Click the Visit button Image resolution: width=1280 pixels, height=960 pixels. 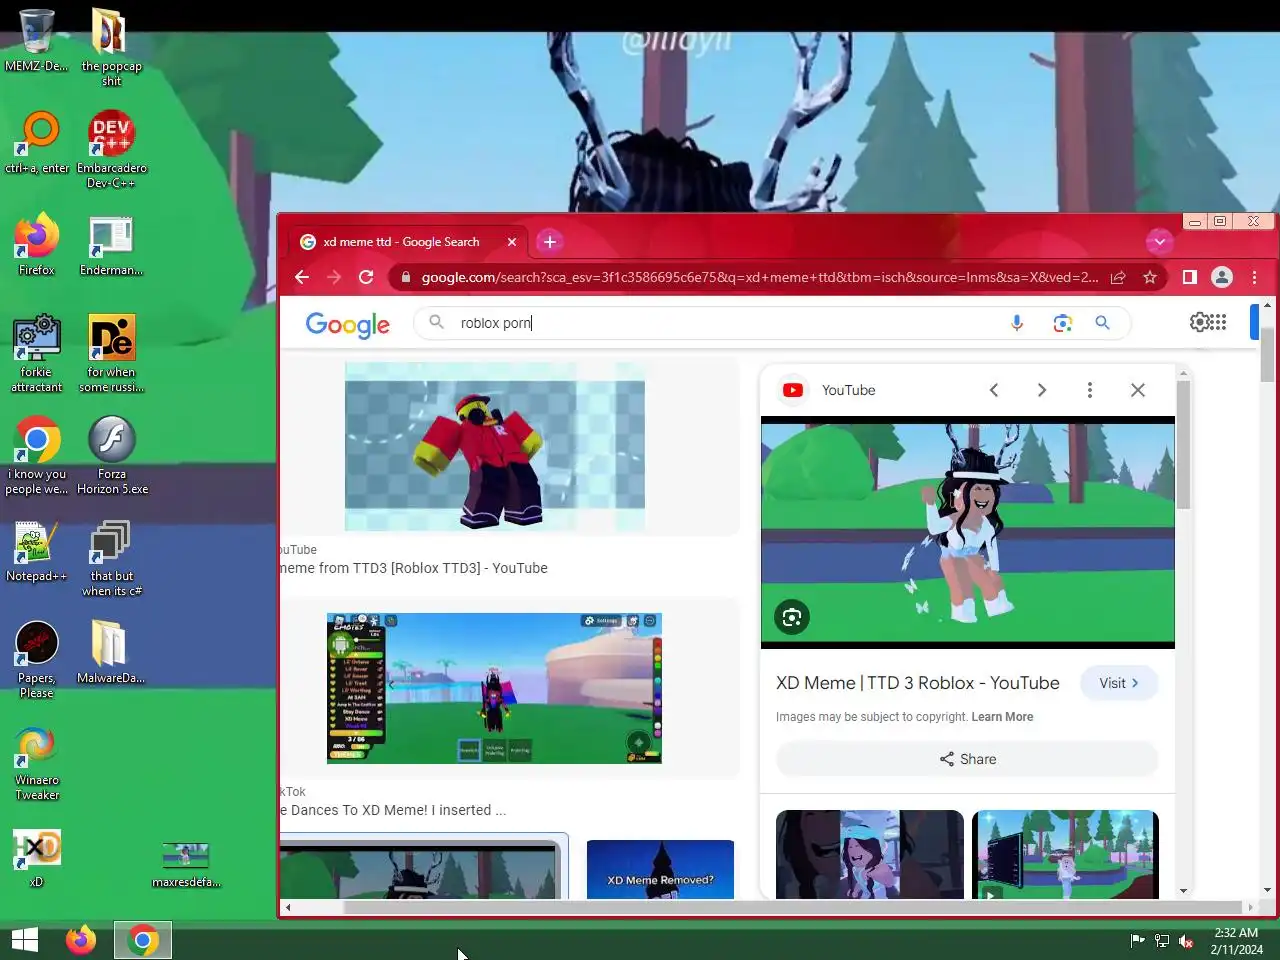pos(1119,683)
